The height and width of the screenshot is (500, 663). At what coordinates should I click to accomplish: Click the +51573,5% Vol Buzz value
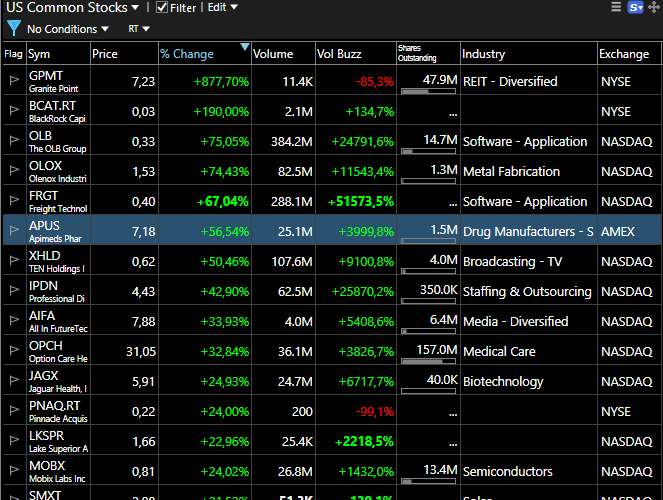pos(361,201)
